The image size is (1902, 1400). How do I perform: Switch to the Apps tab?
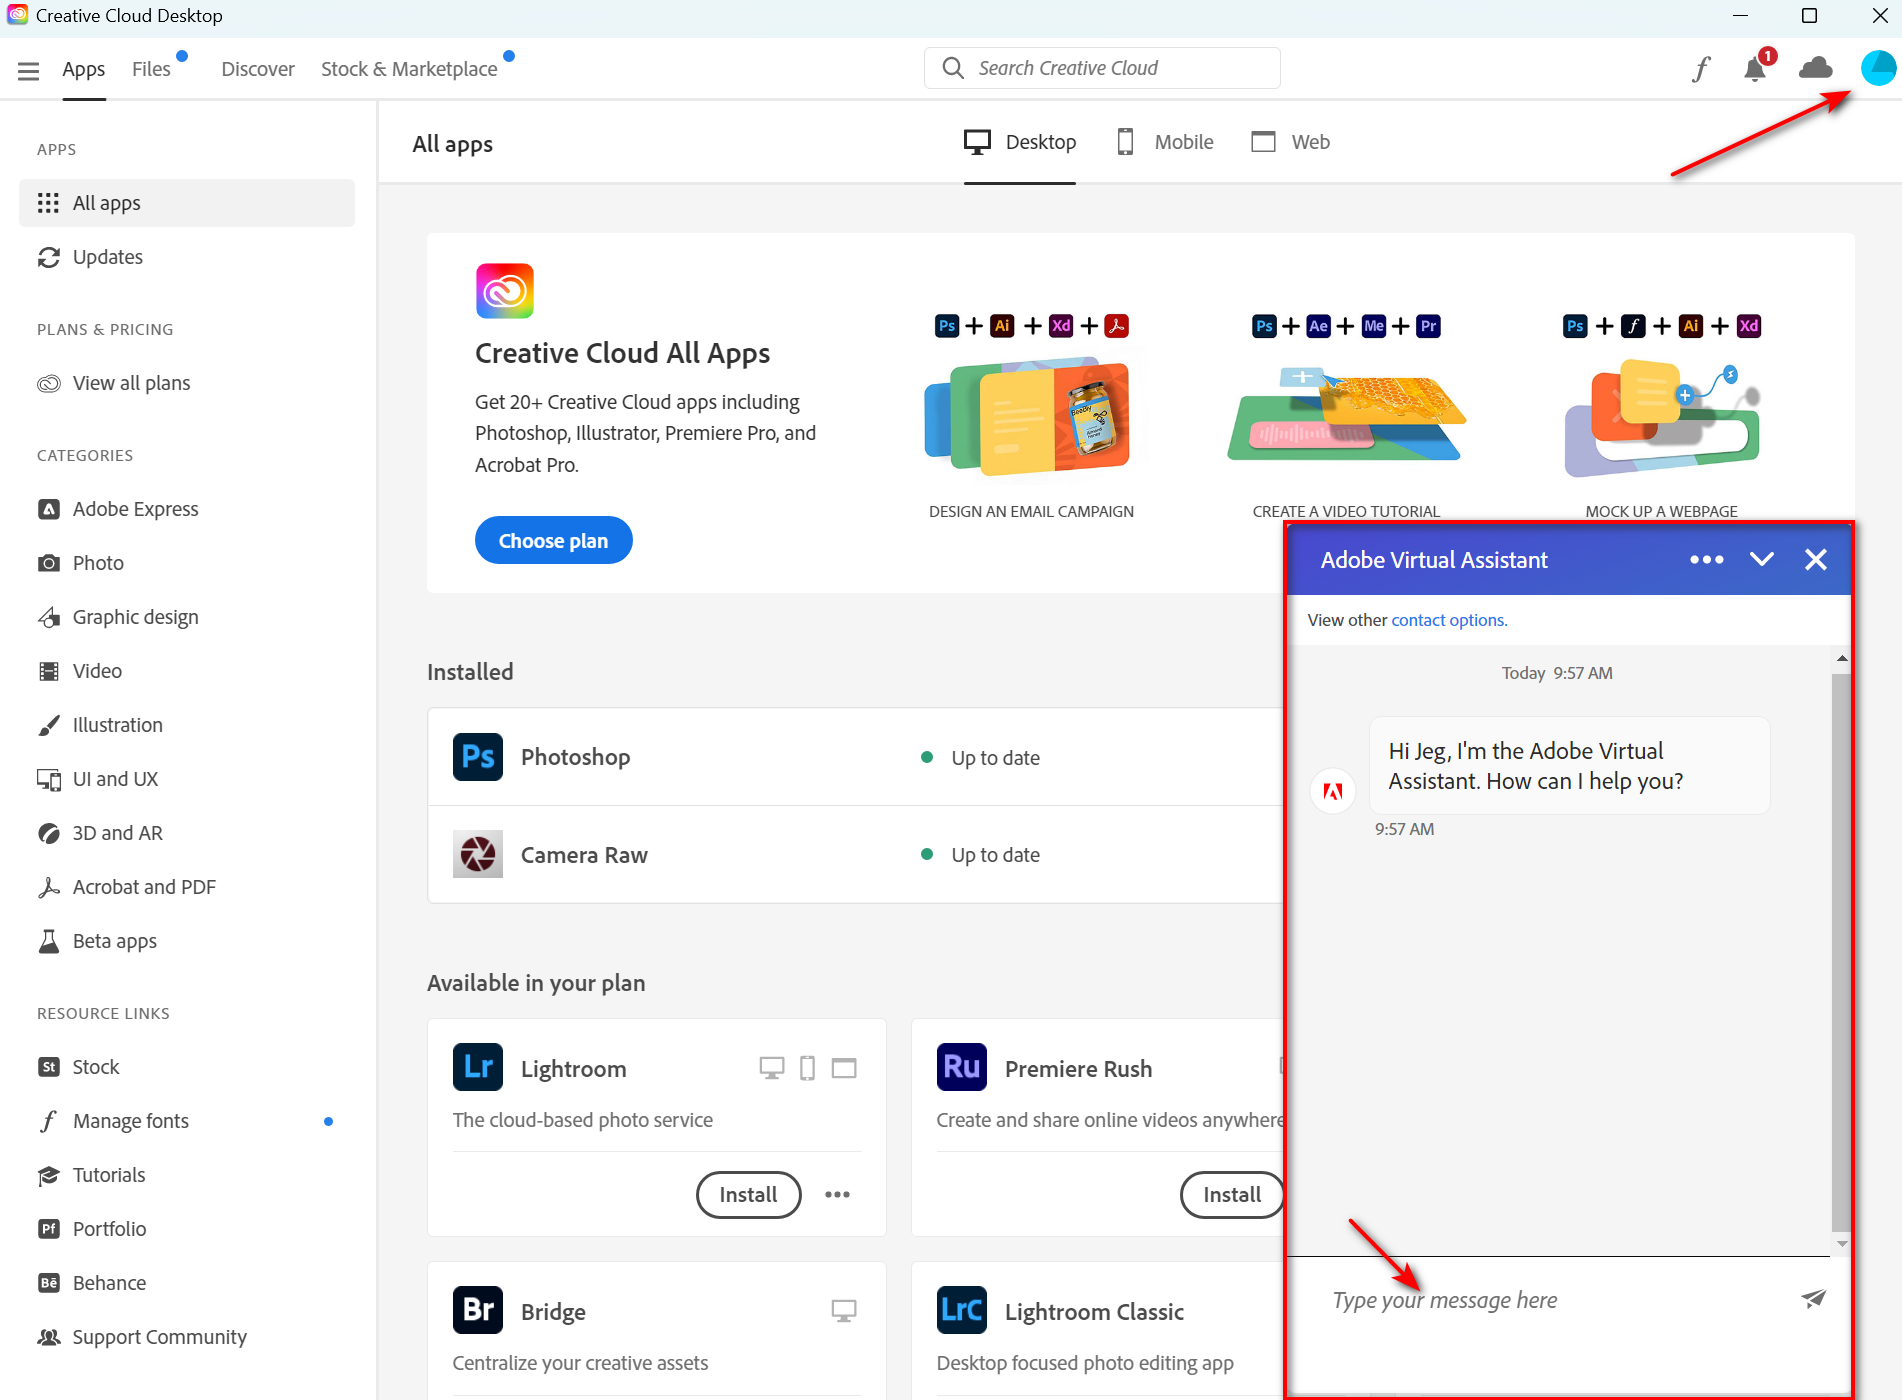click(83, 69)
